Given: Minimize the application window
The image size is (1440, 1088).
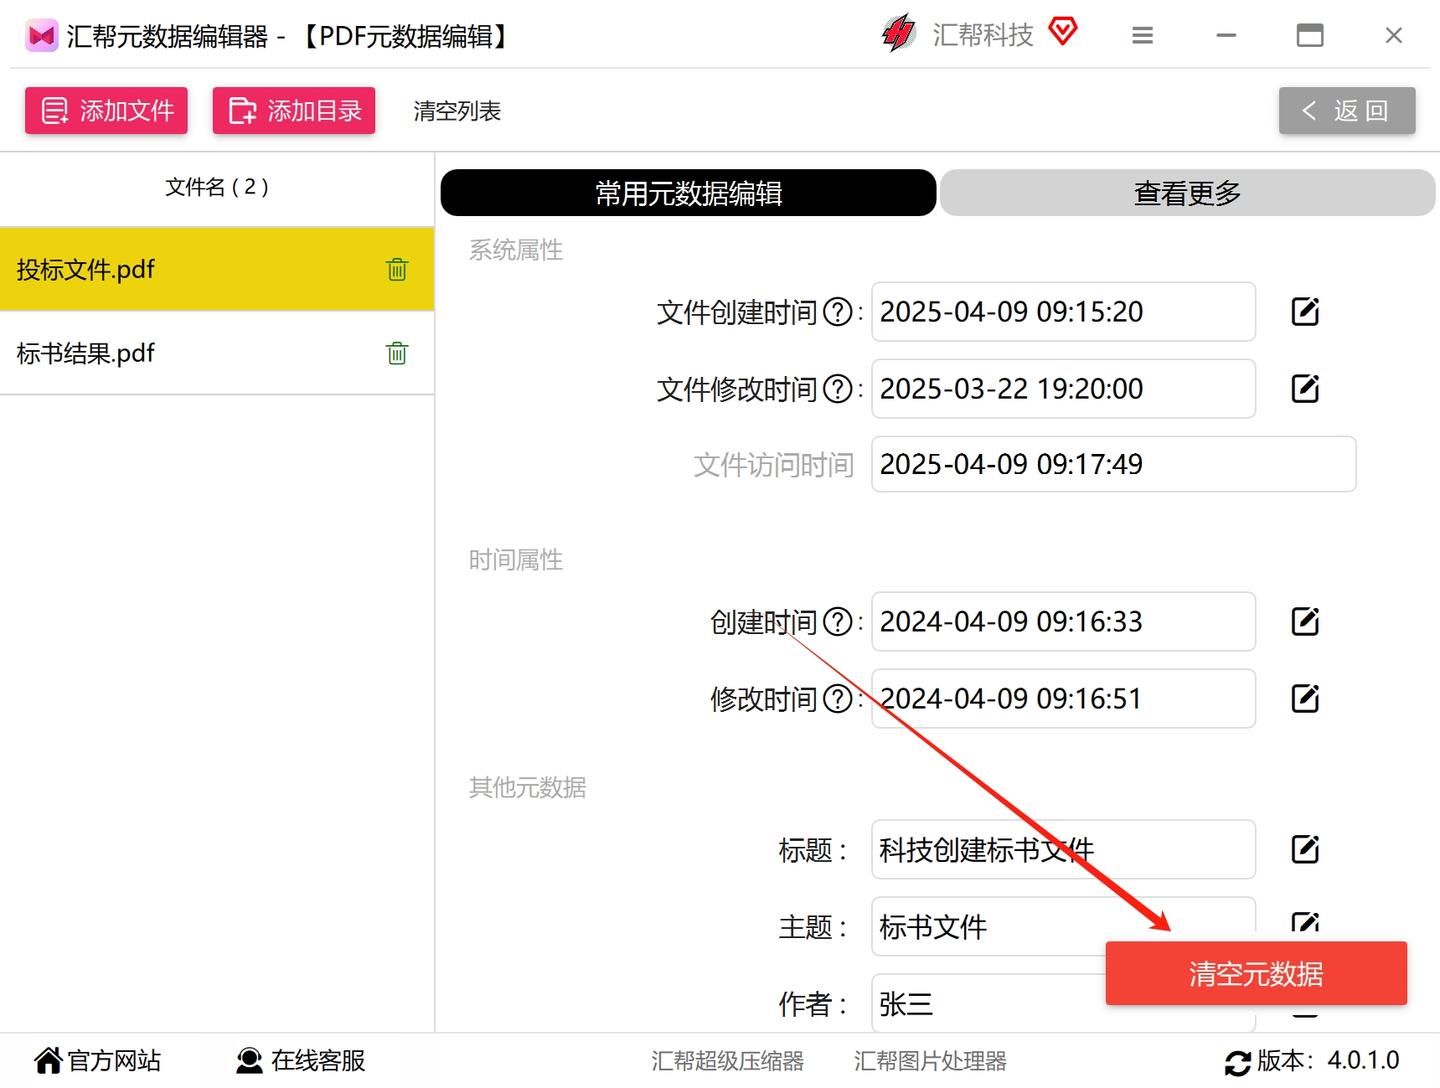Looking at the screenshot, I should pyautogui.click(x=1227, y=36).
